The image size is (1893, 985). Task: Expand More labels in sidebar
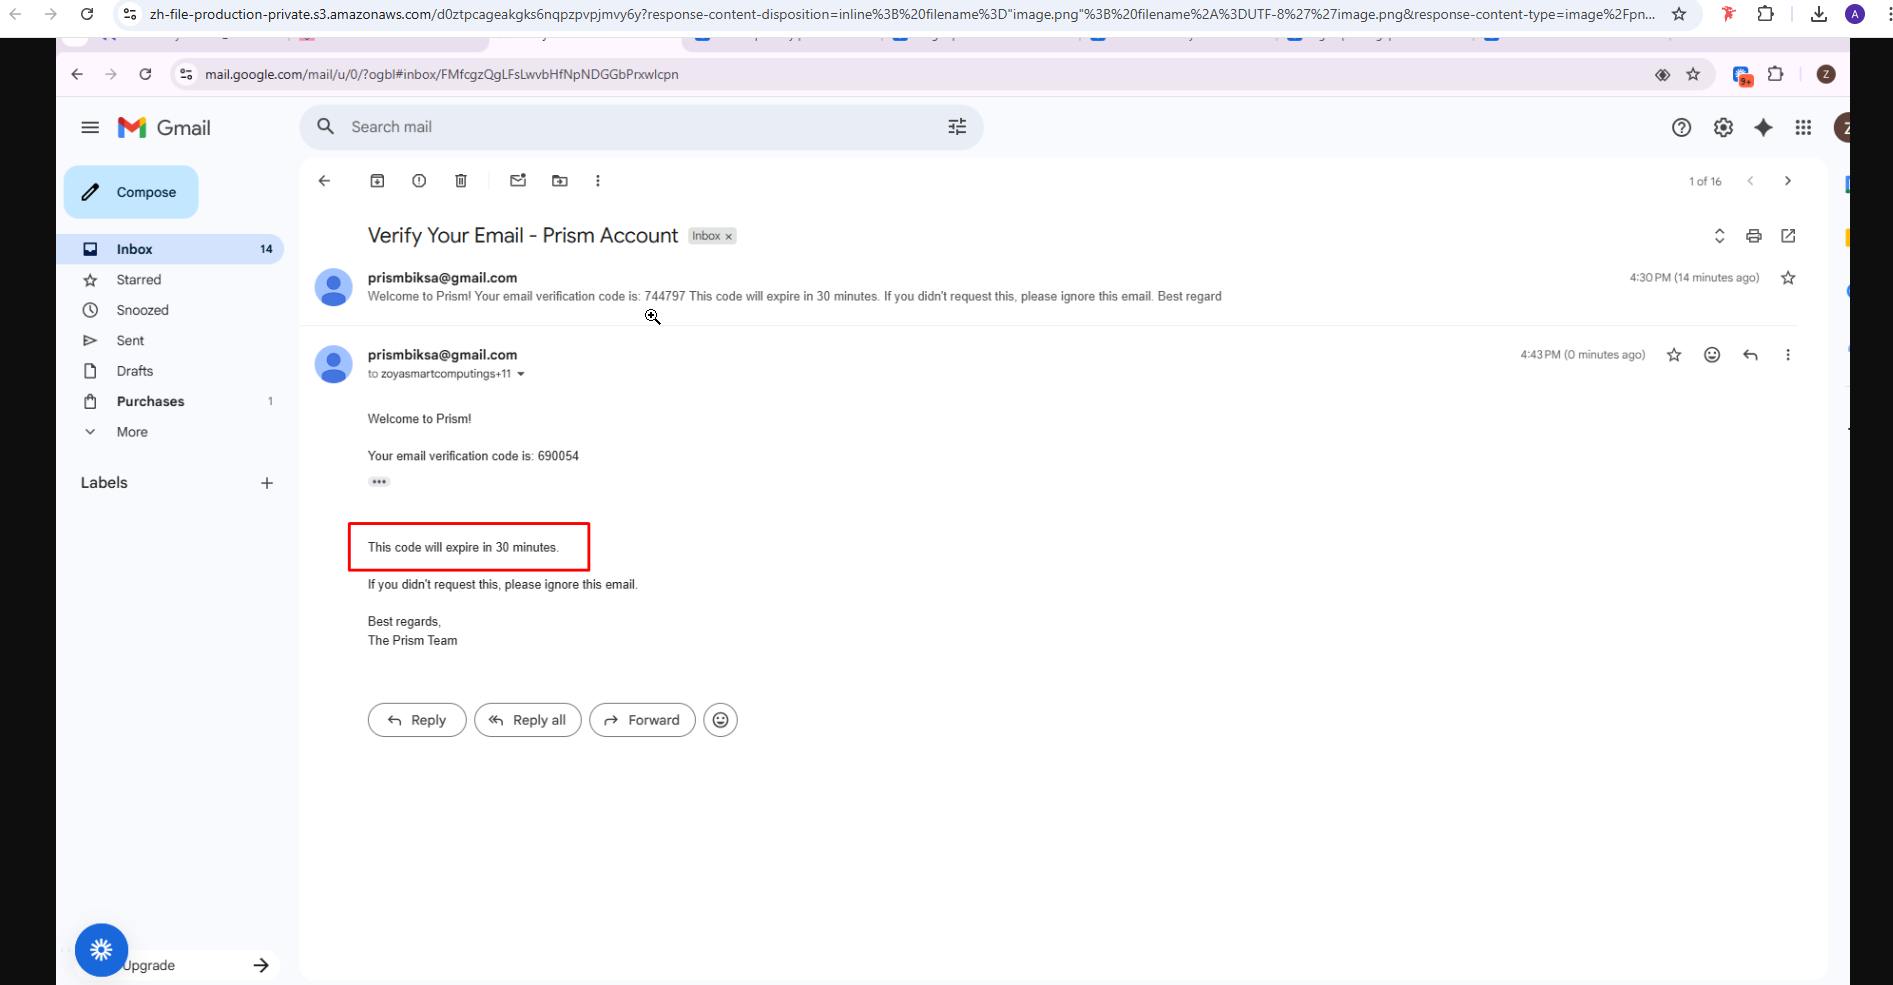[x=131, y=432]
